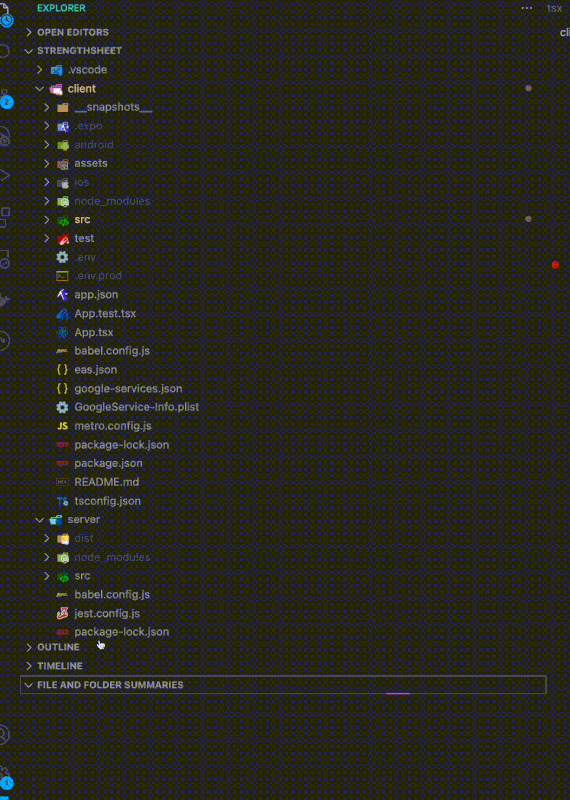This screenshot has width=570, height=800.
Task: Click the assets folder icon
Action: pos(63,164)
